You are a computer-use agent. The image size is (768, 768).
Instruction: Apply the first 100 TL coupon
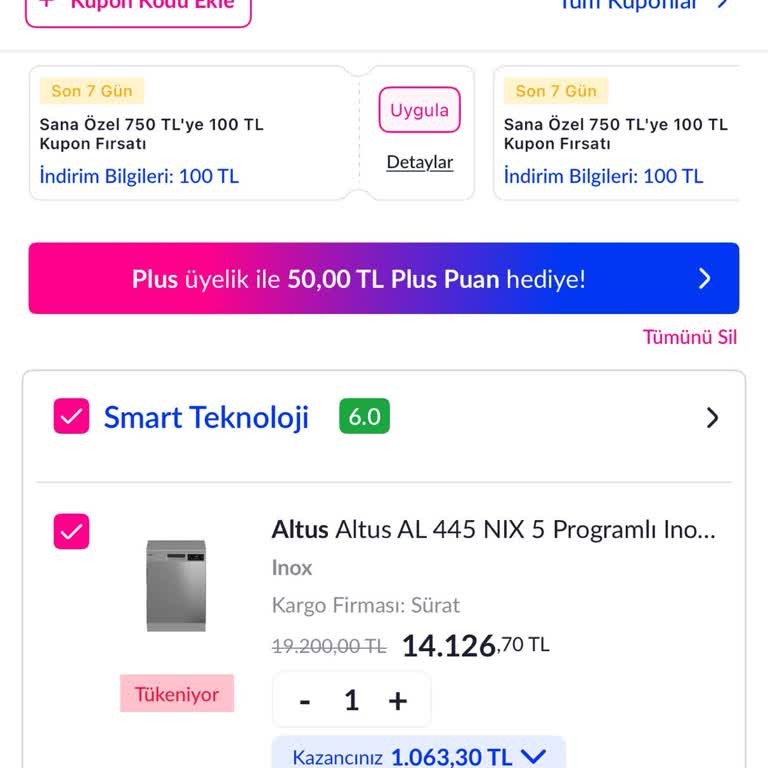419,111
